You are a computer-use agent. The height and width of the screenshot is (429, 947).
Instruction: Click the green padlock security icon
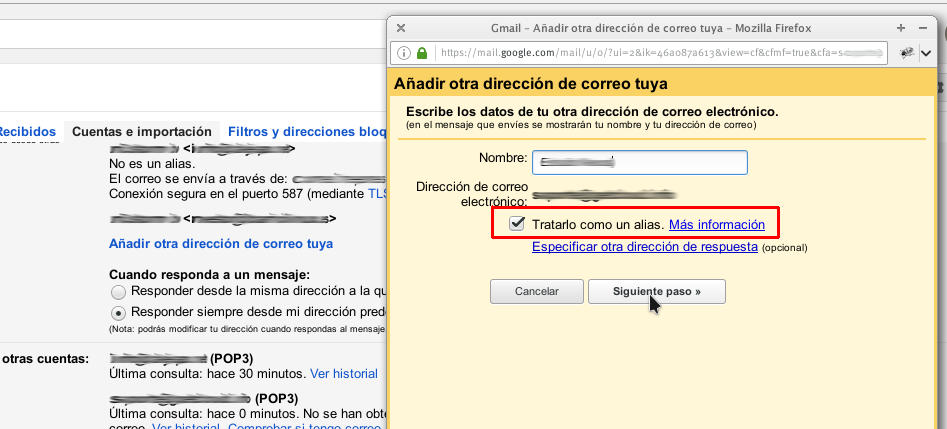pyautogui.click(x=422, y=53)
